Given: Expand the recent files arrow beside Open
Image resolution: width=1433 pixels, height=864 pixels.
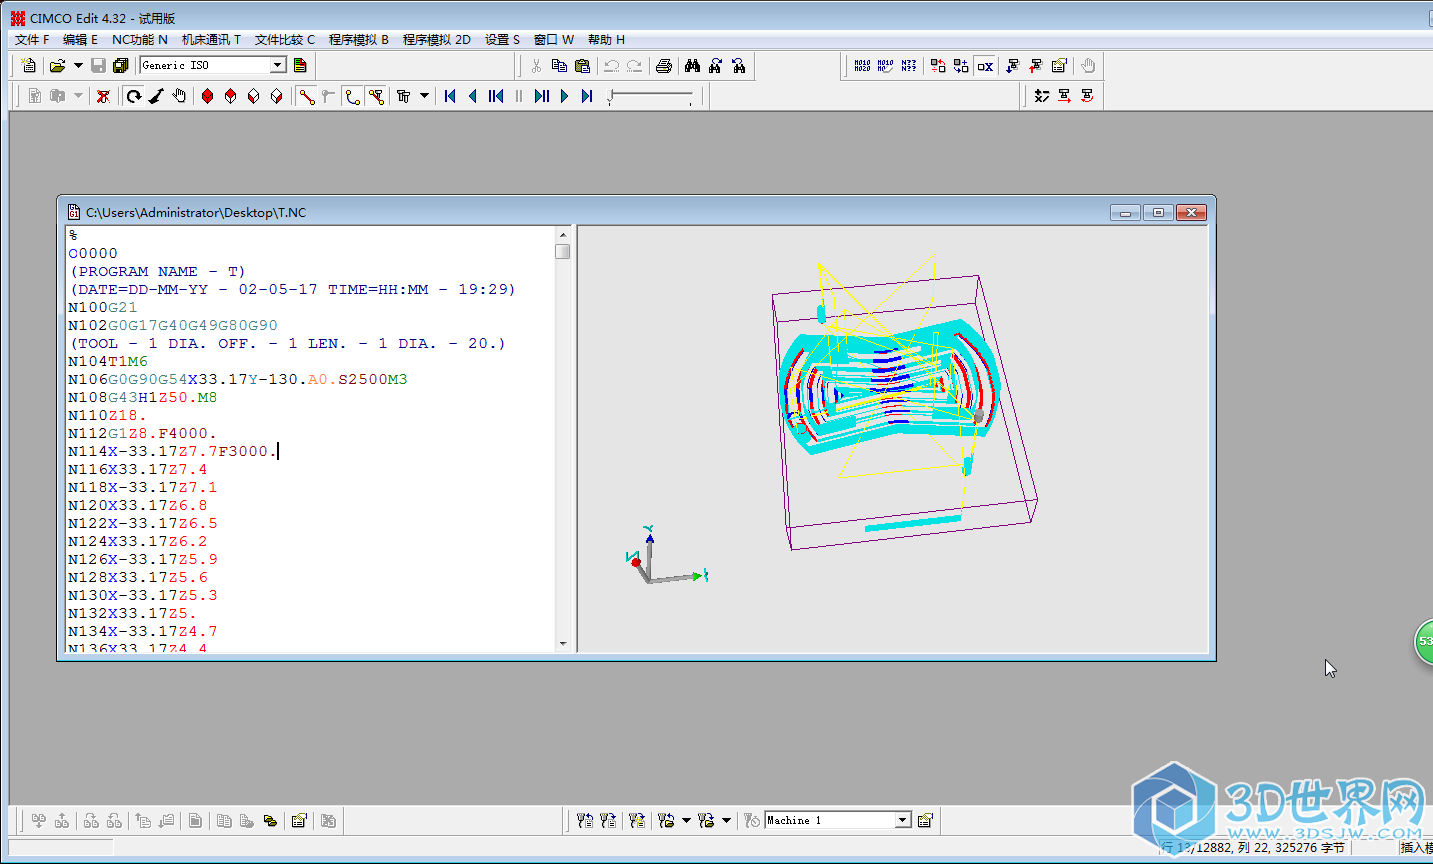Looking at the screenshot, I should 78,66.
